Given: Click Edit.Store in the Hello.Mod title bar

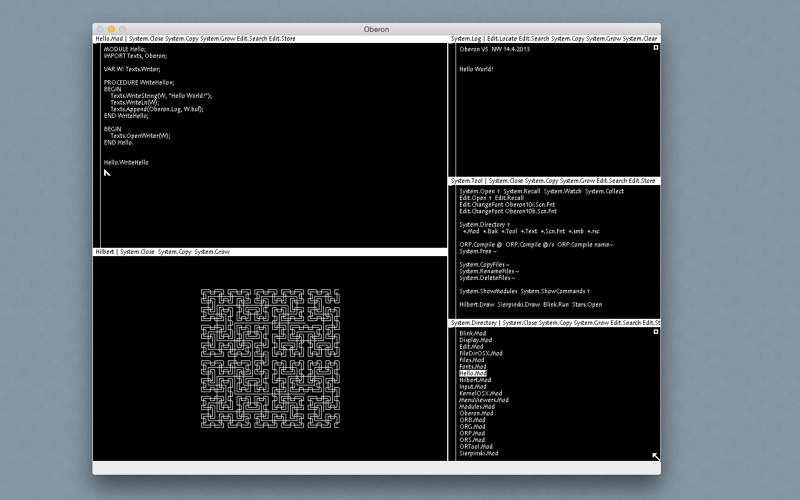Looking at the screenshot, I should pyautogui.click(x=280, y=38).
